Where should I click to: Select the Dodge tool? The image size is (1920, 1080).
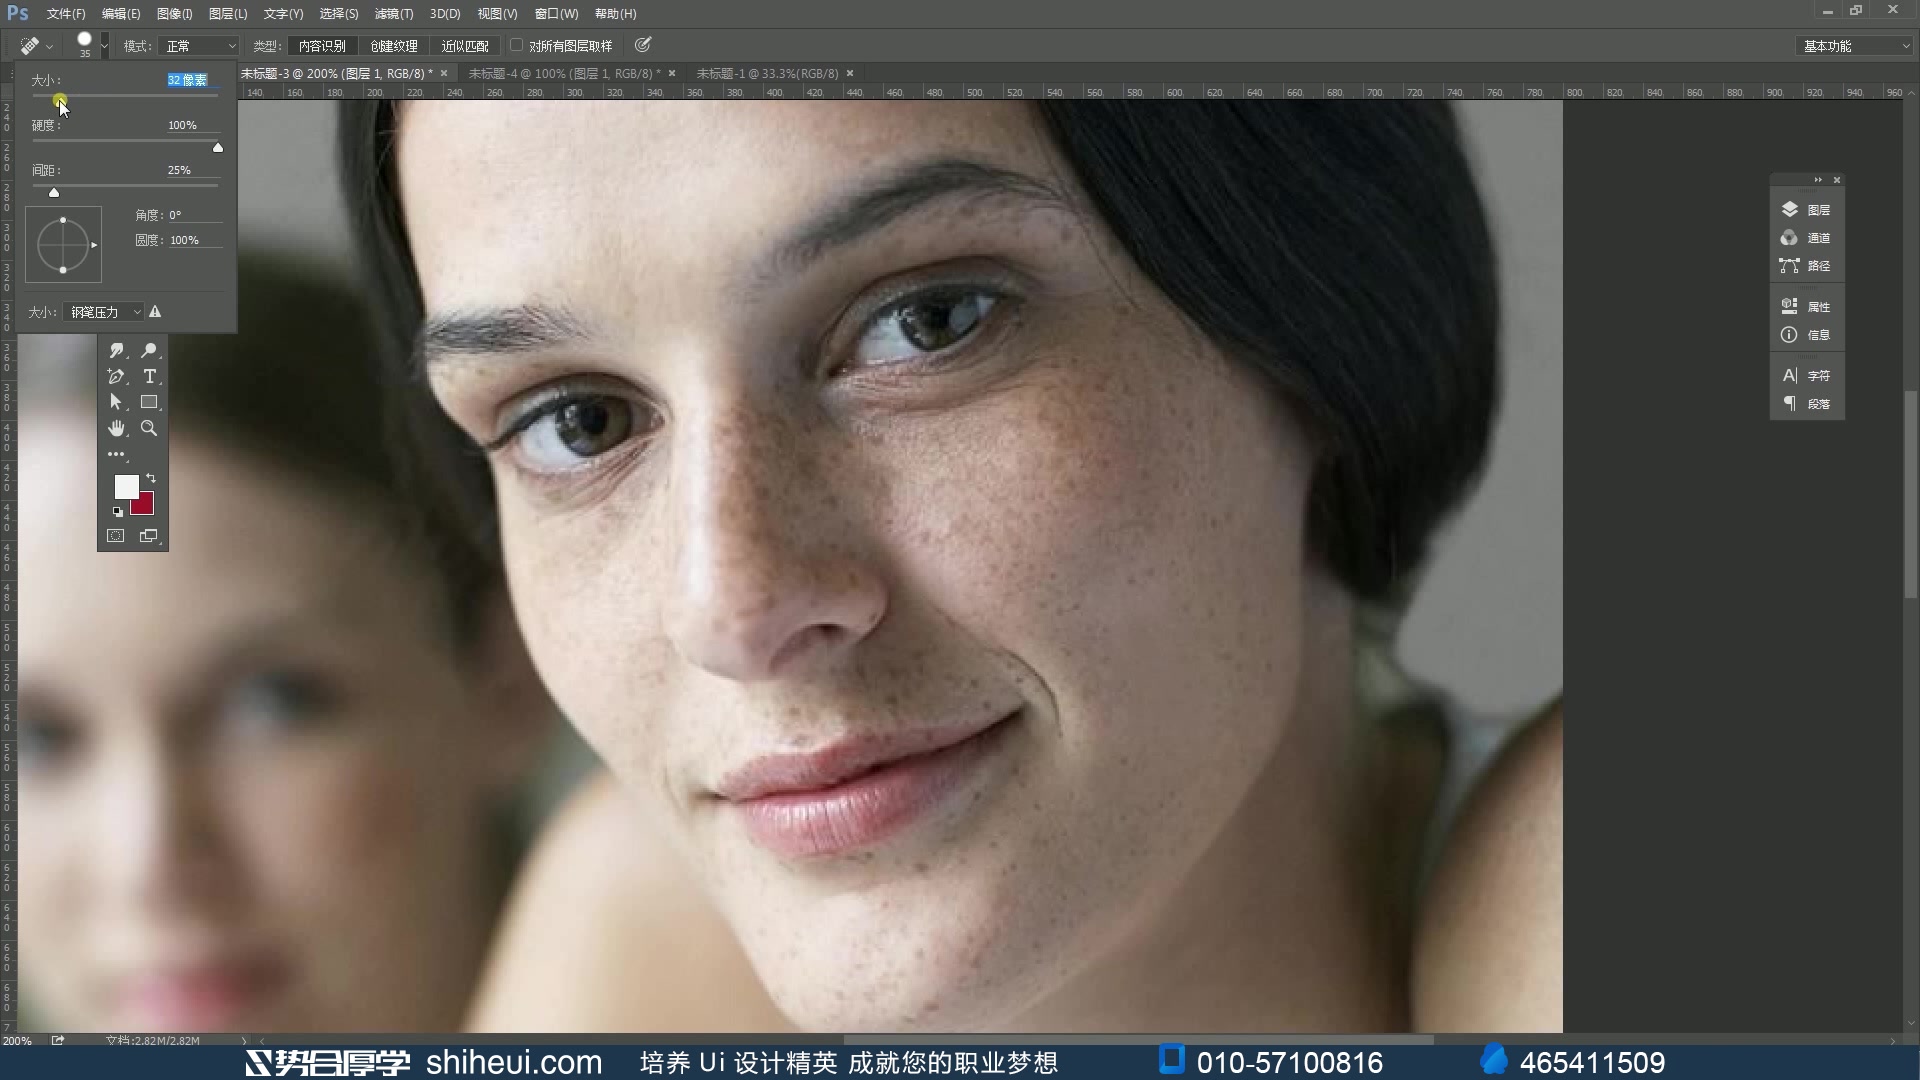tap(149, 350)
